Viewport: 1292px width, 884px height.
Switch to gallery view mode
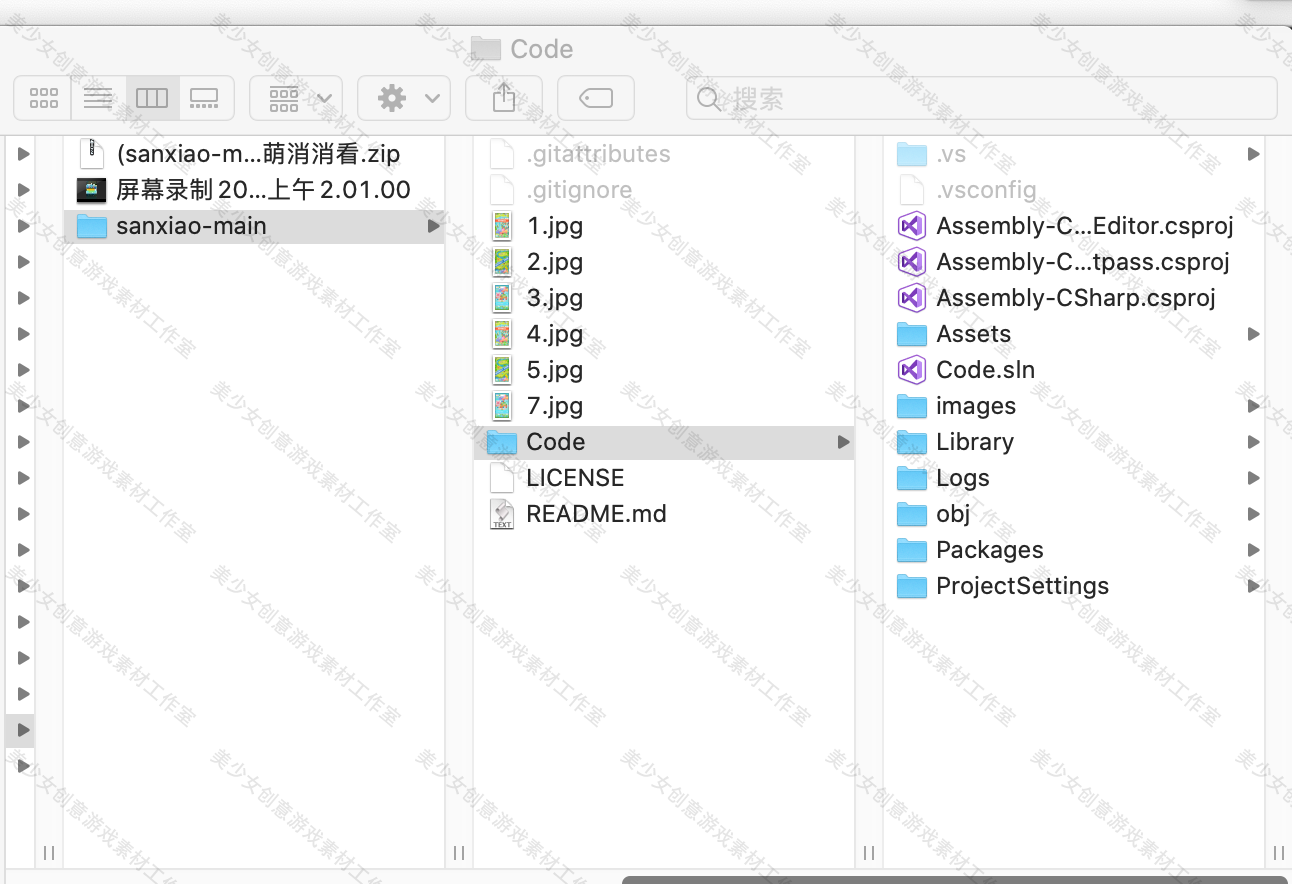coord(206,98)
